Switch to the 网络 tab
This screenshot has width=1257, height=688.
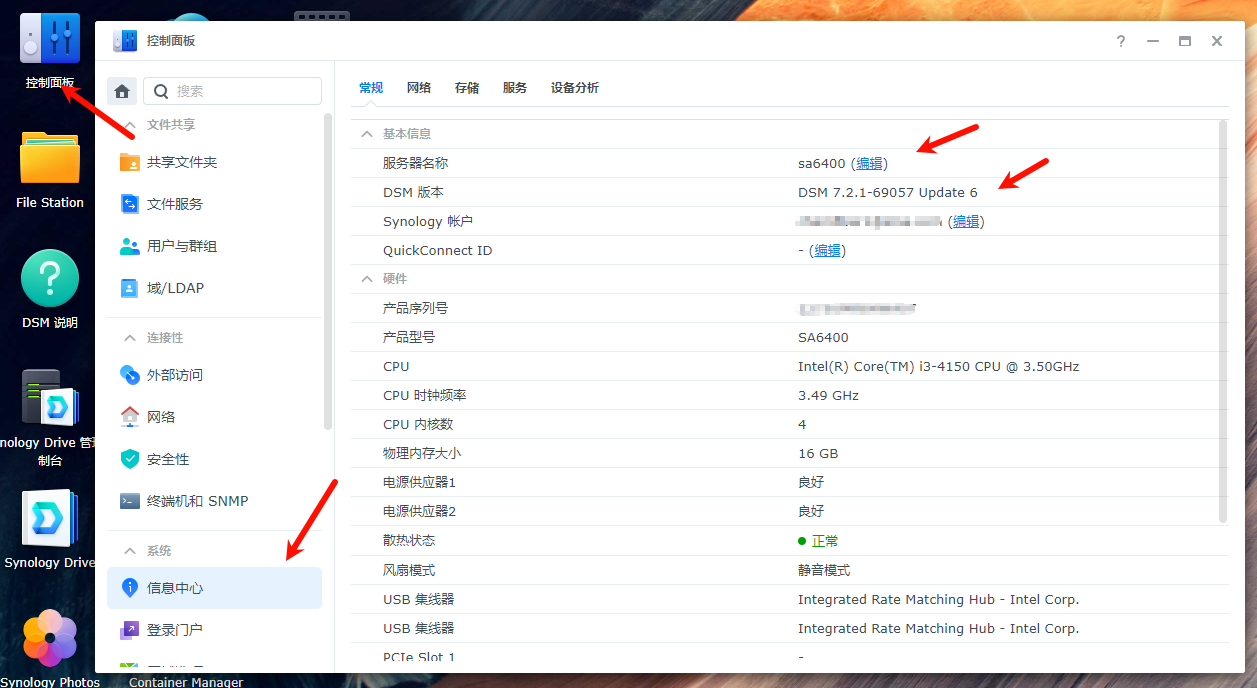pyautogui.click(x=419, y=88)
